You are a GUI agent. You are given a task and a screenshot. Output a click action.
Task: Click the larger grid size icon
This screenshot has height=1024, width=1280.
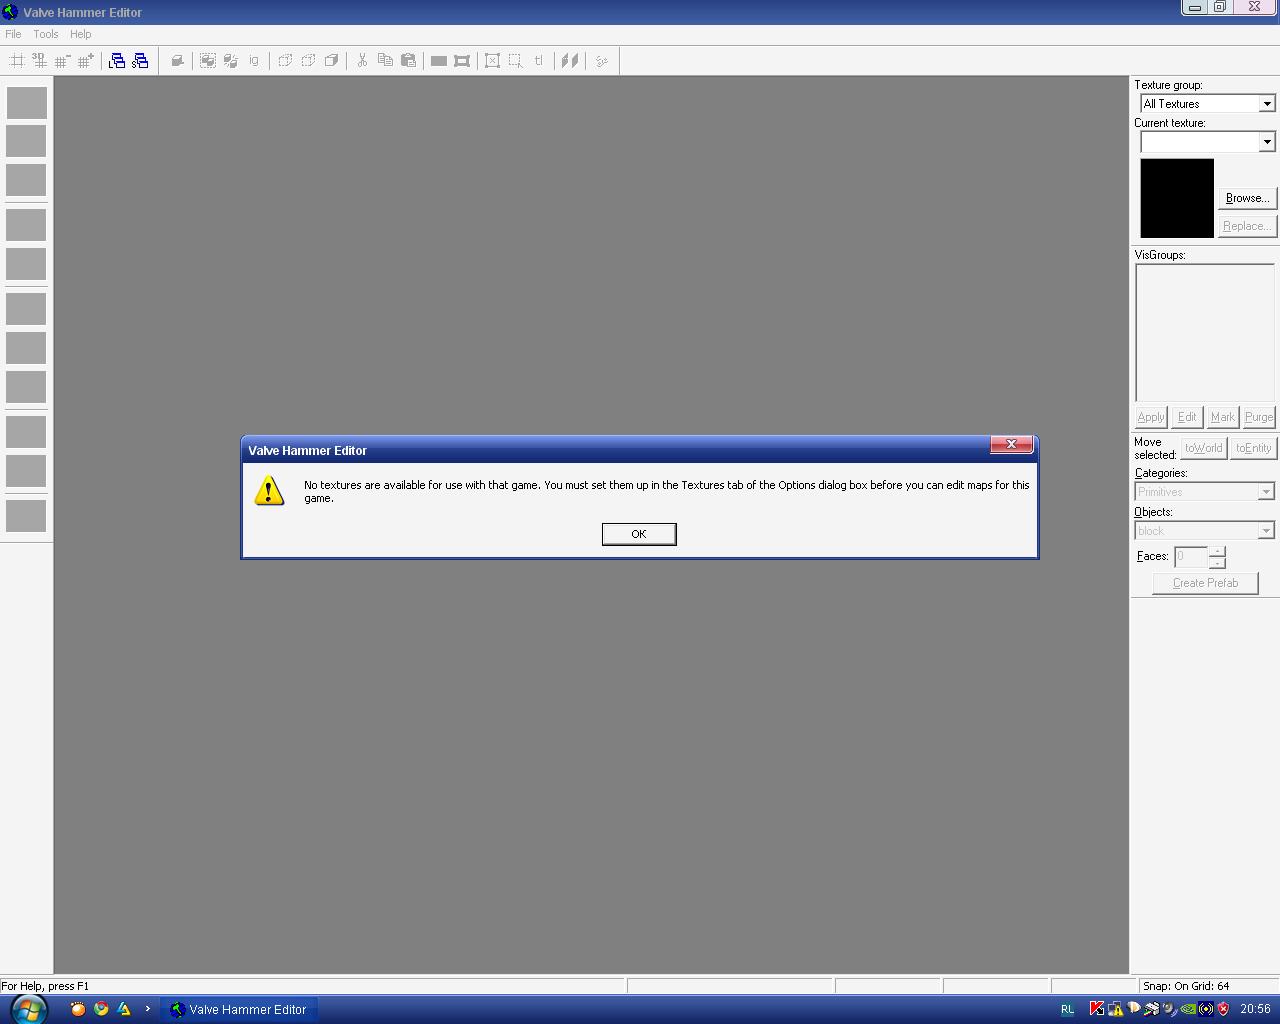tap(86, 61)
